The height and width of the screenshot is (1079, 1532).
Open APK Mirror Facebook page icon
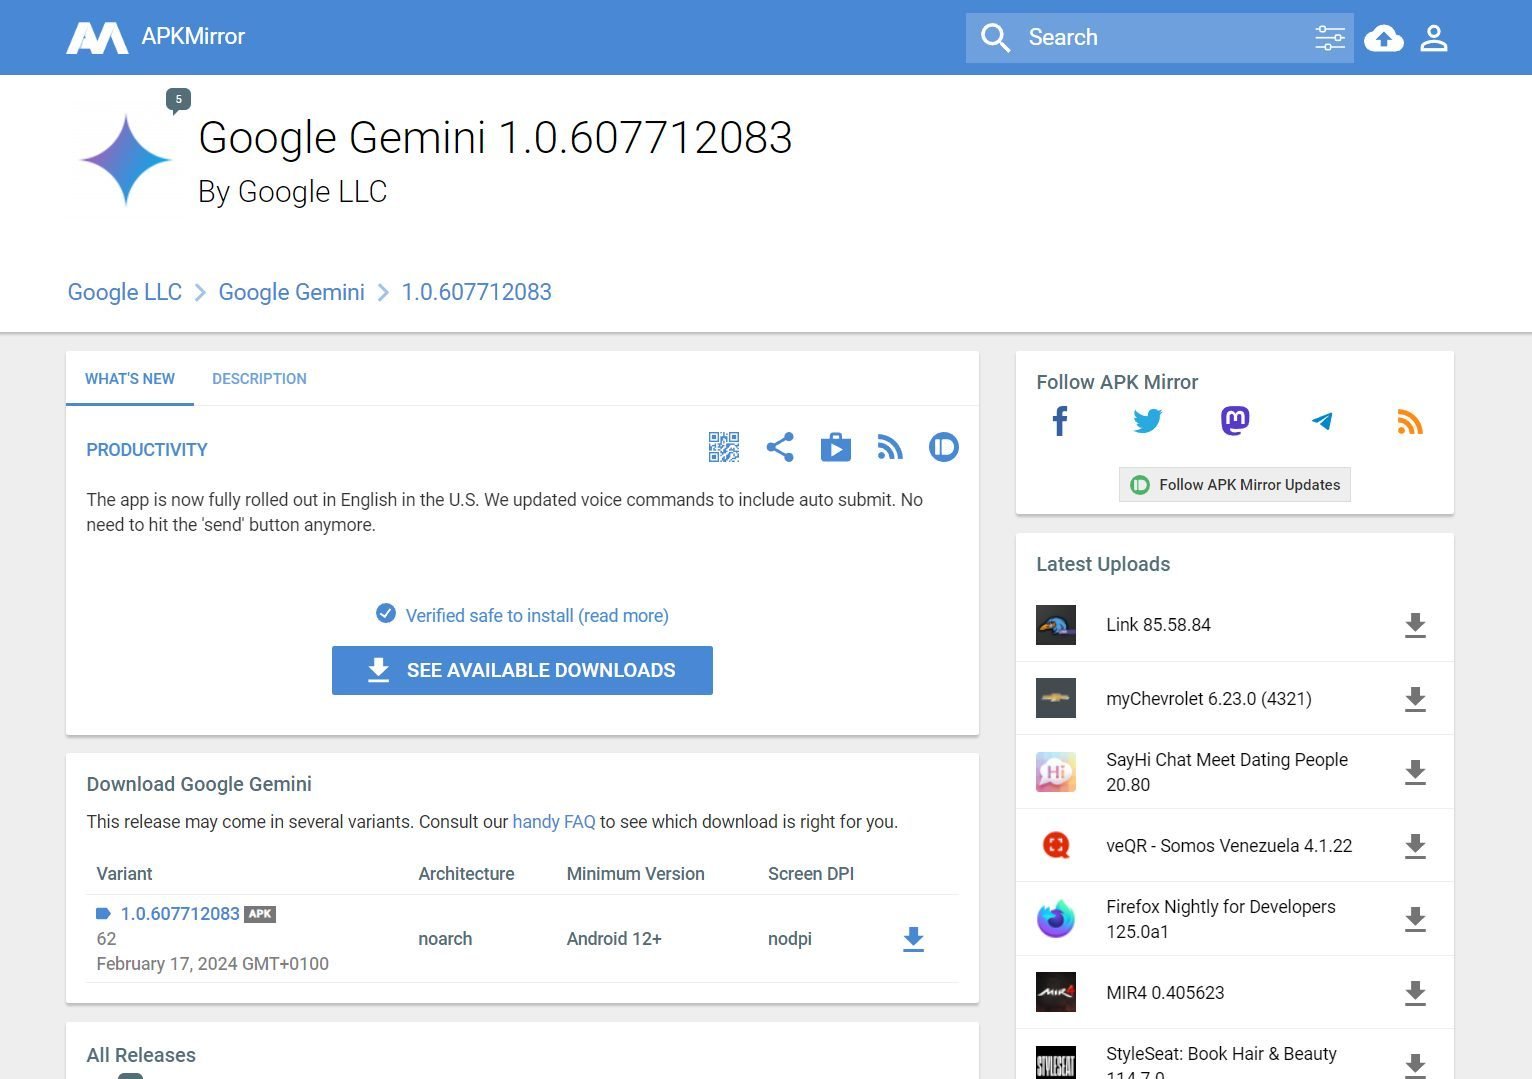(1060, 421)
